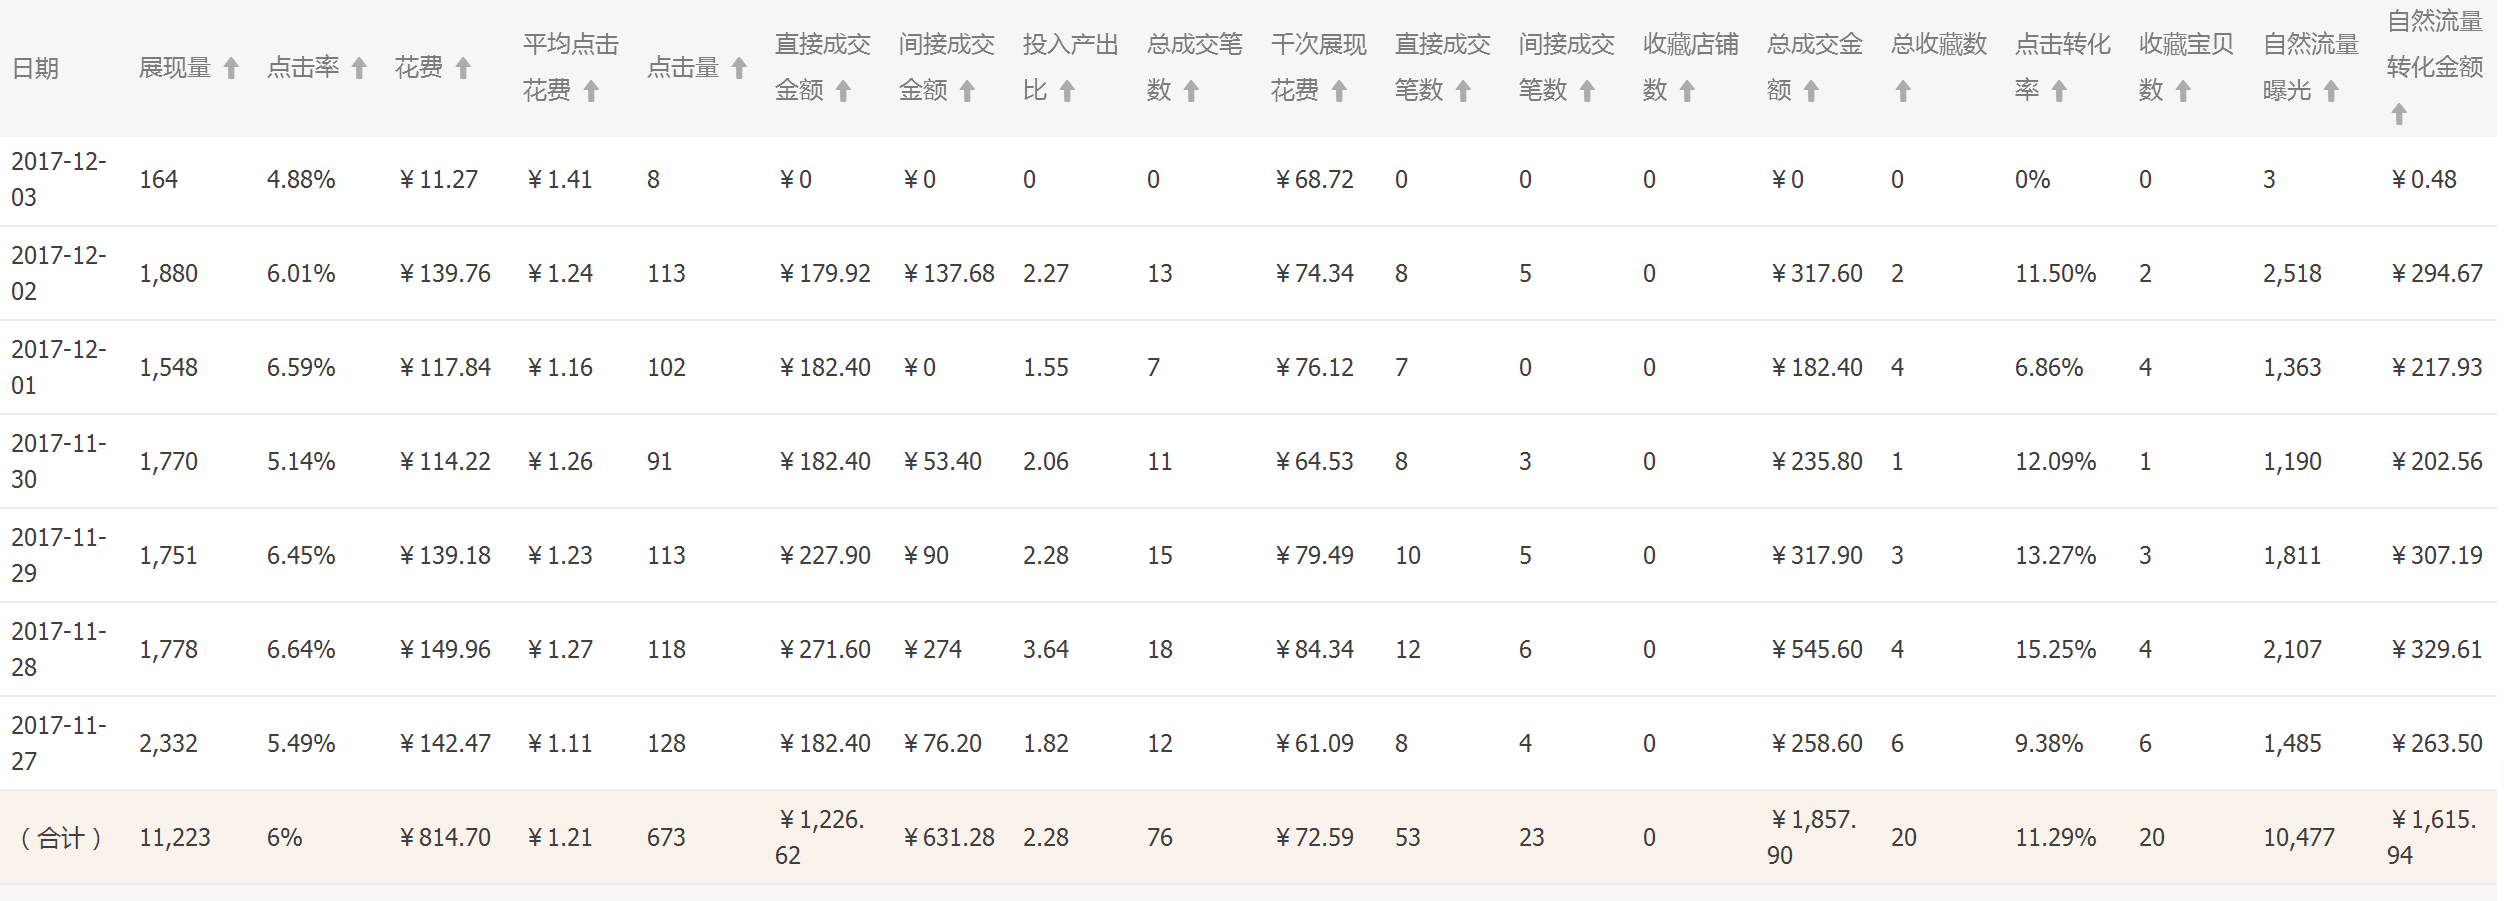Sort by 收藏宝贝数 arrow icon
This screenshot has height=901, width=2504.
tap(2183, 91)
